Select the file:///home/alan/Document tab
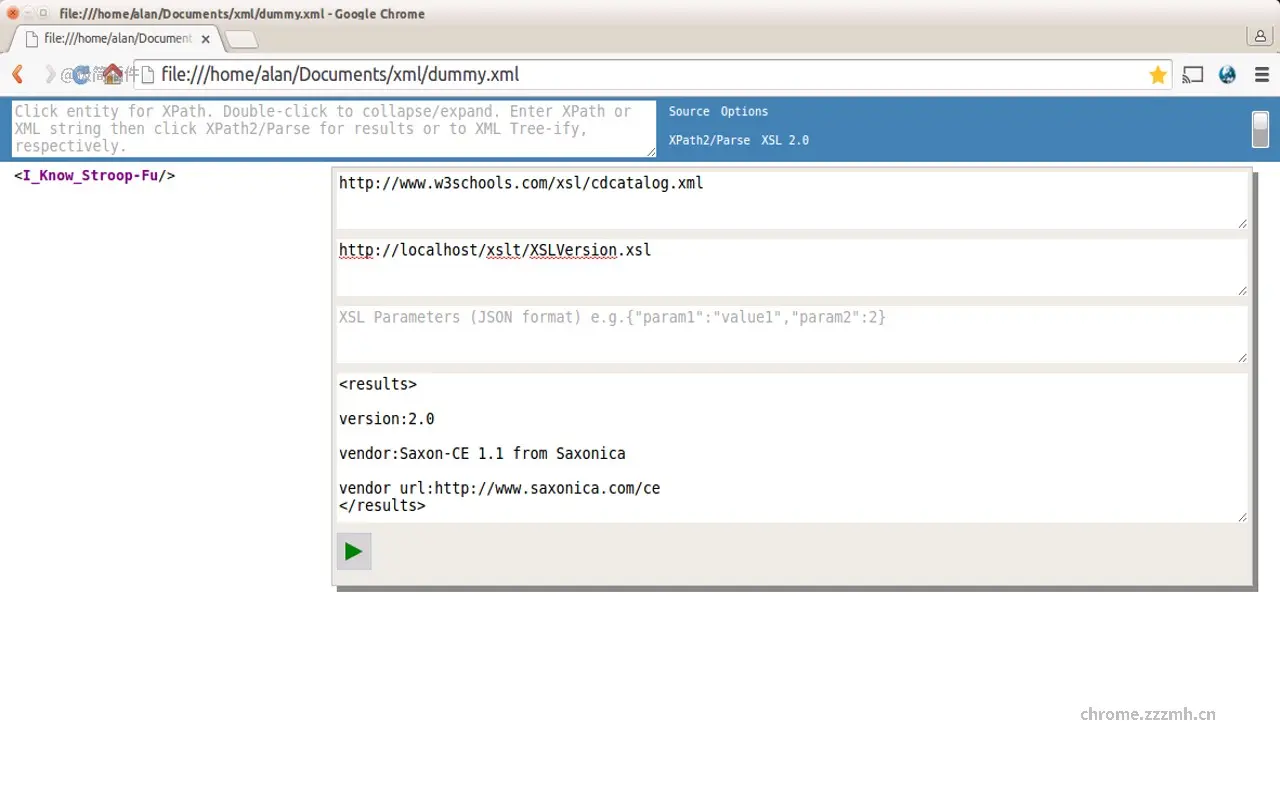1280x800 pixels. 115,39
